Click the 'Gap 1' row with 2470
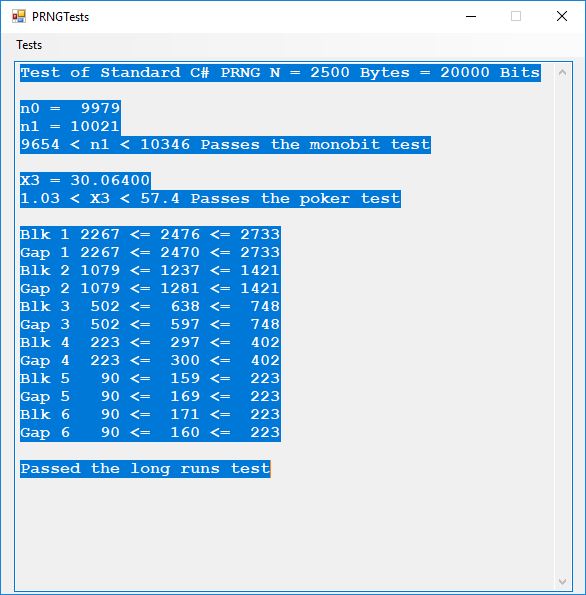Screen dimensions: 586x595 point(150,252)
